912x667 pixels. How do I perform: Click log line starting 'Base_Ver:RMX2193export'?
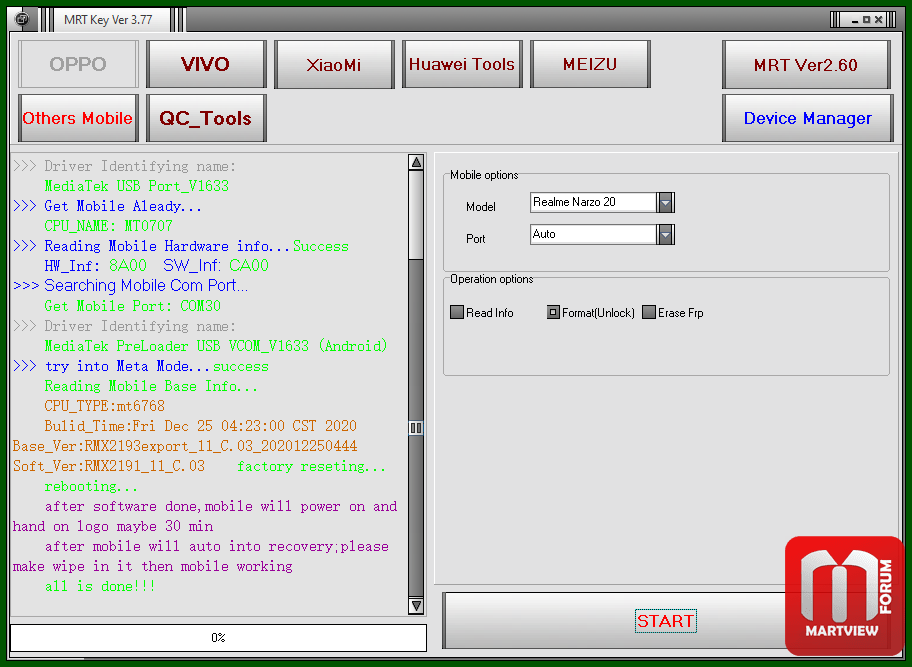[185, 445]
